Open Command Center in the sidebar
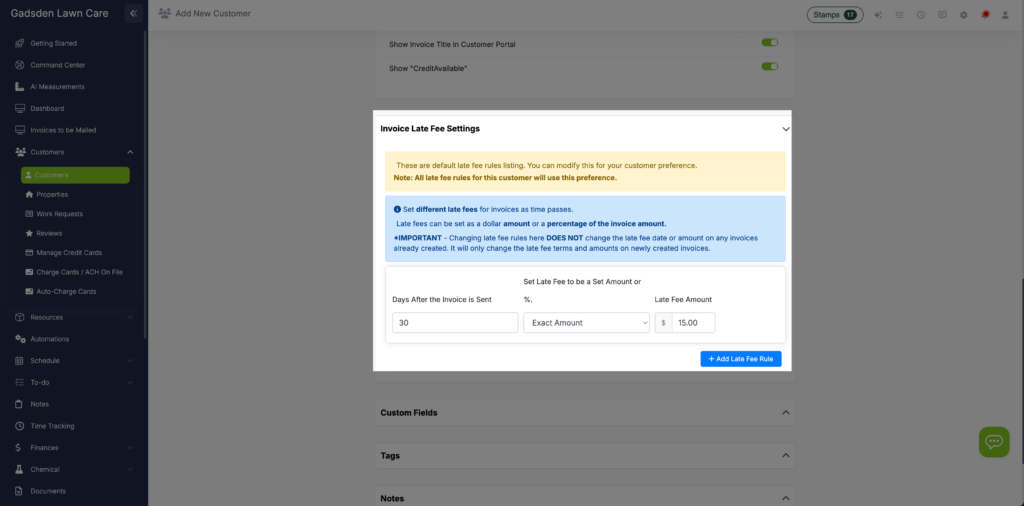Viewport: 1024px width, 506px height. pyautogui.click(x=58, y=65)
